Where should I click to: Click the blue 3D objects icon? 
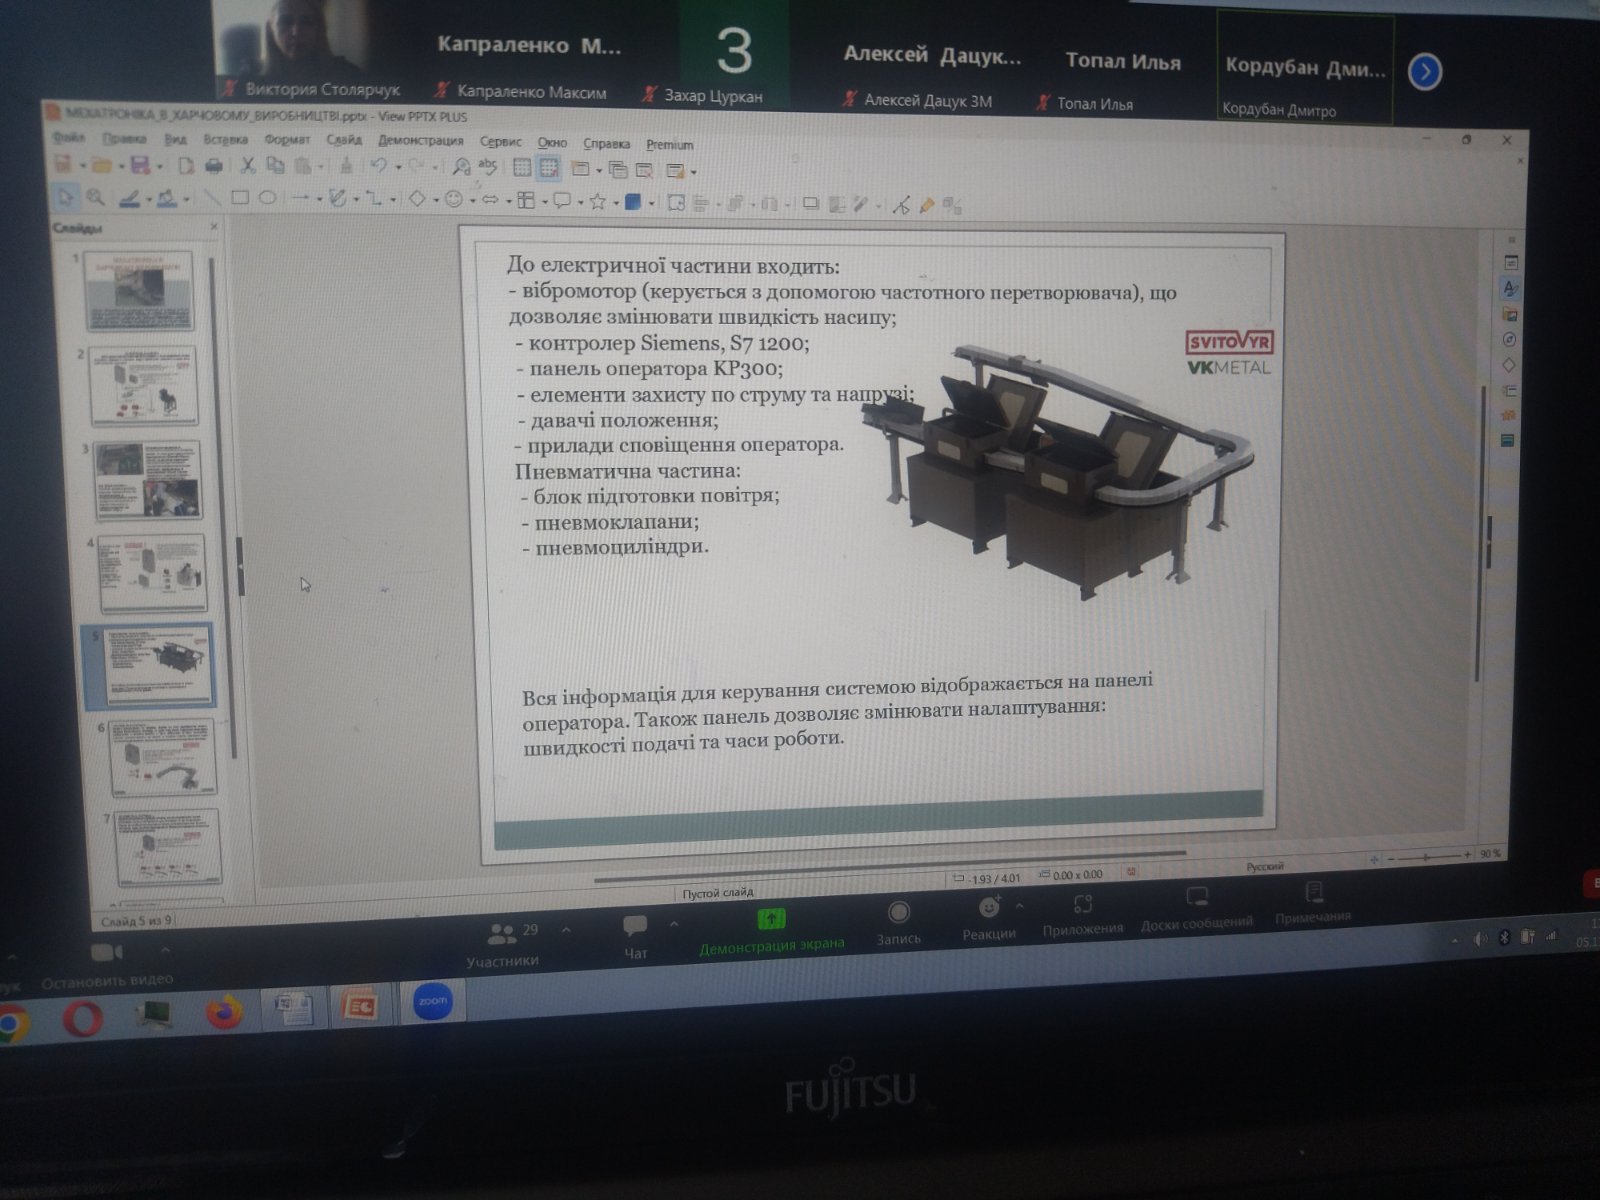click(633, 202)
